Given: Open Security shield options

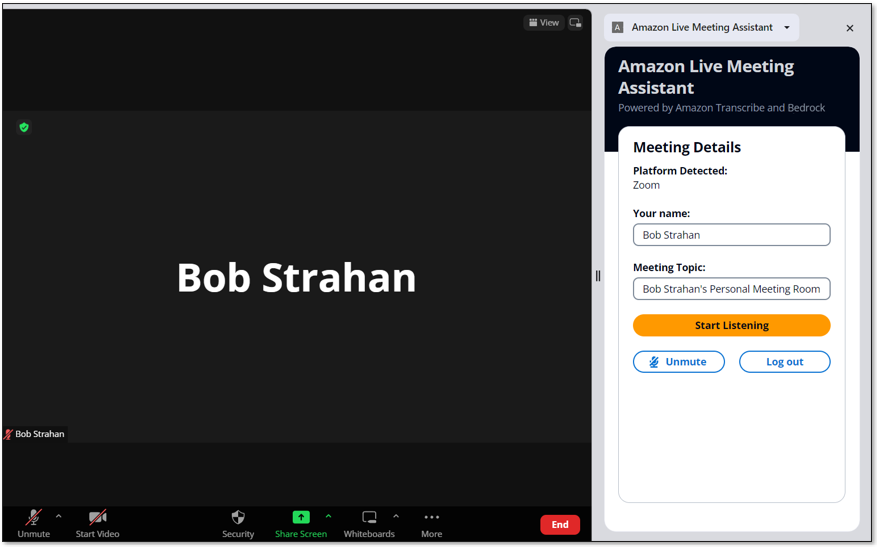Looking at the screenshot, I should pos(238,524).
